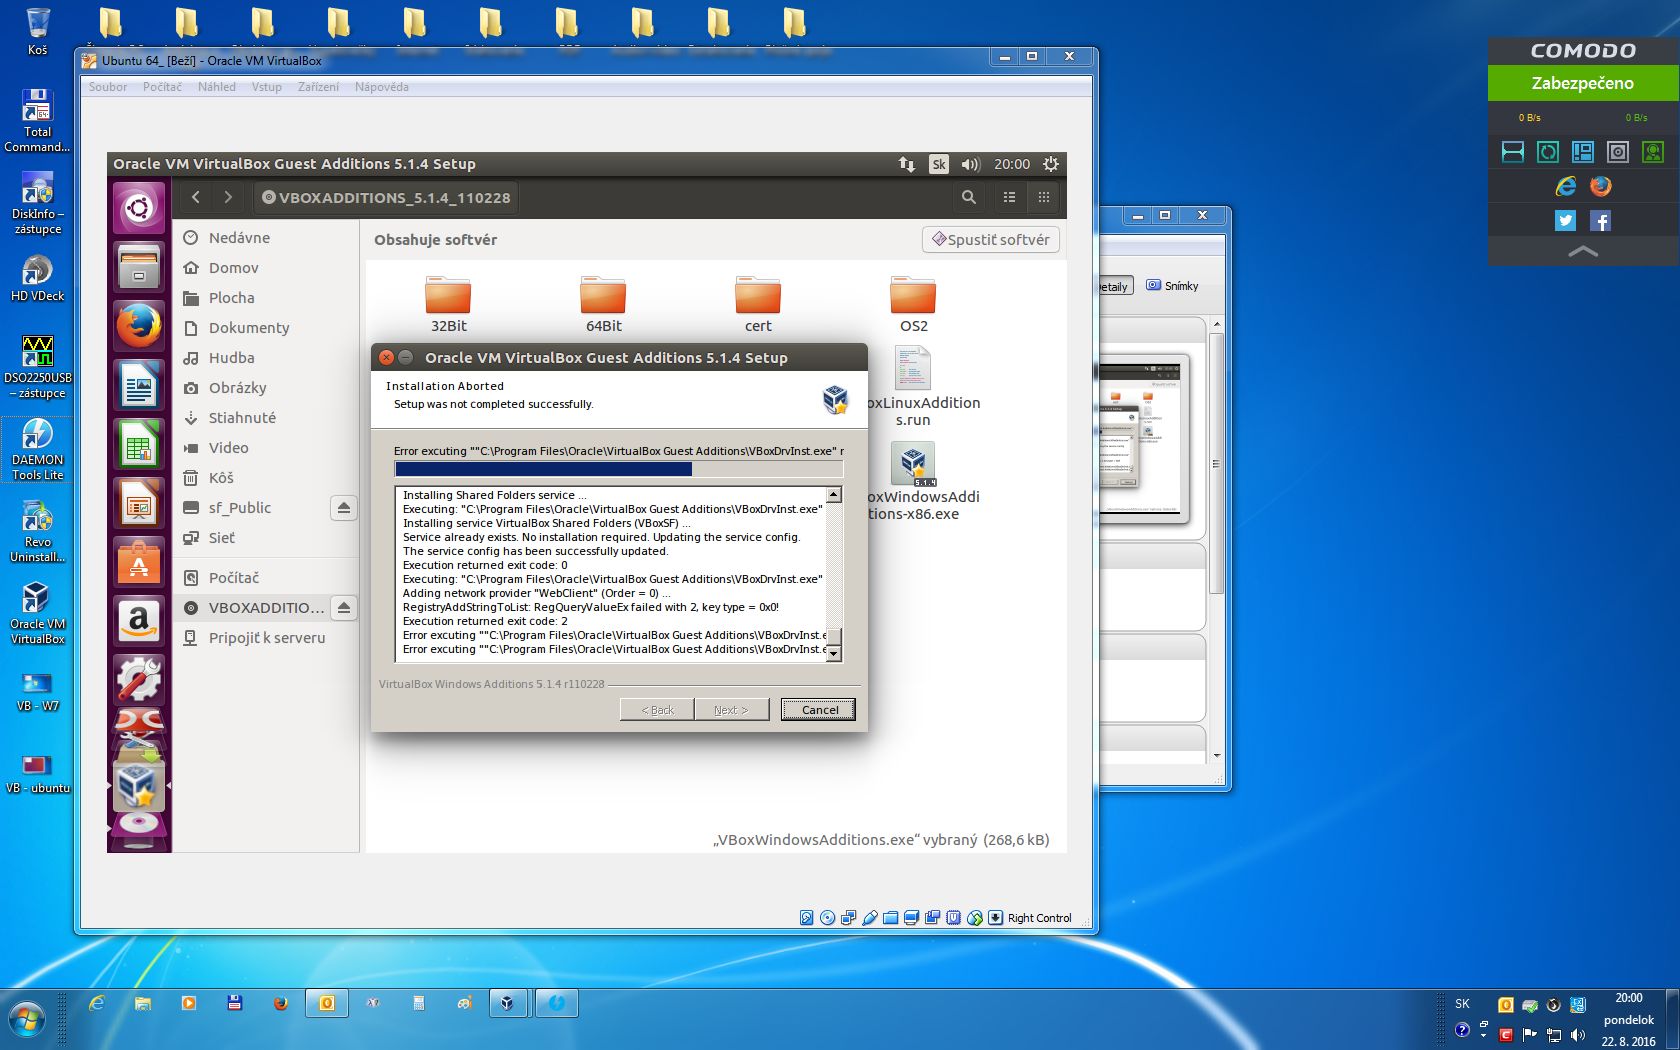Select the VBoxLinuxAdditions.run file
This screenshot has width=1680, height=1050.
pyautogui.click(x=913, y=387)
